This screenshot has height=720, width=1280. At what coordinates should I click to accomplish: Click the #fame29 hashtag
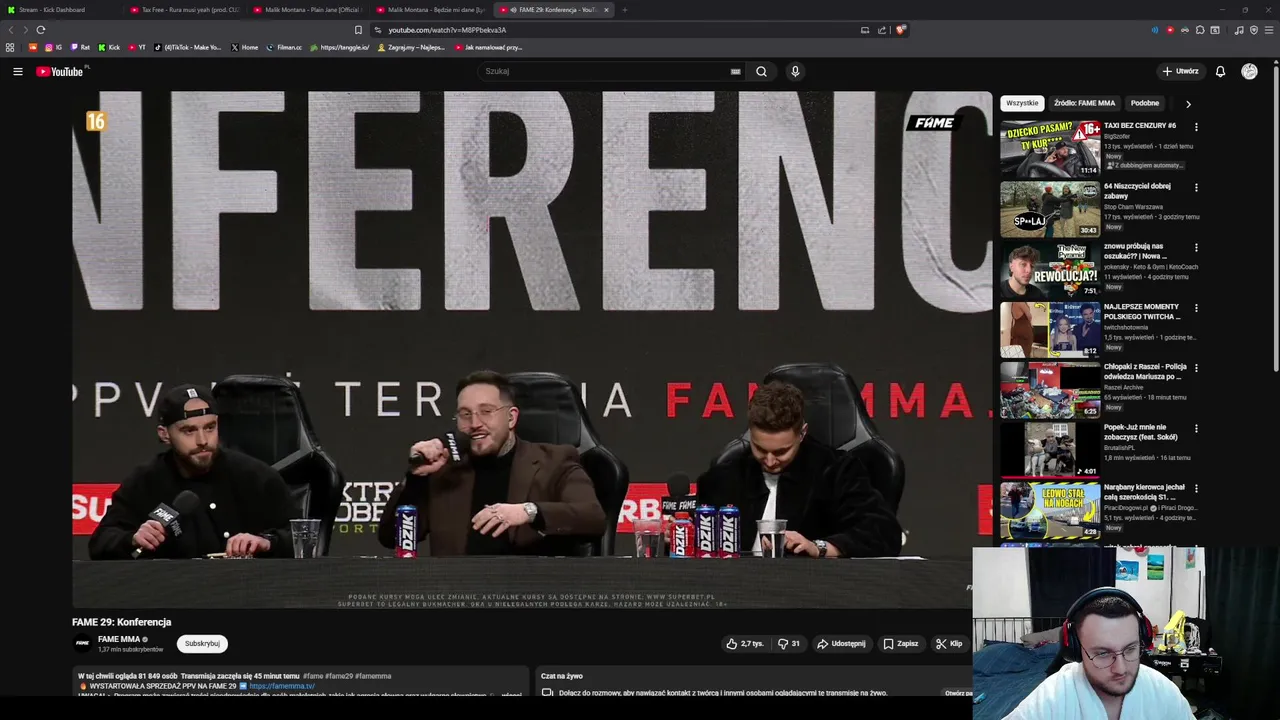(339, 676)
